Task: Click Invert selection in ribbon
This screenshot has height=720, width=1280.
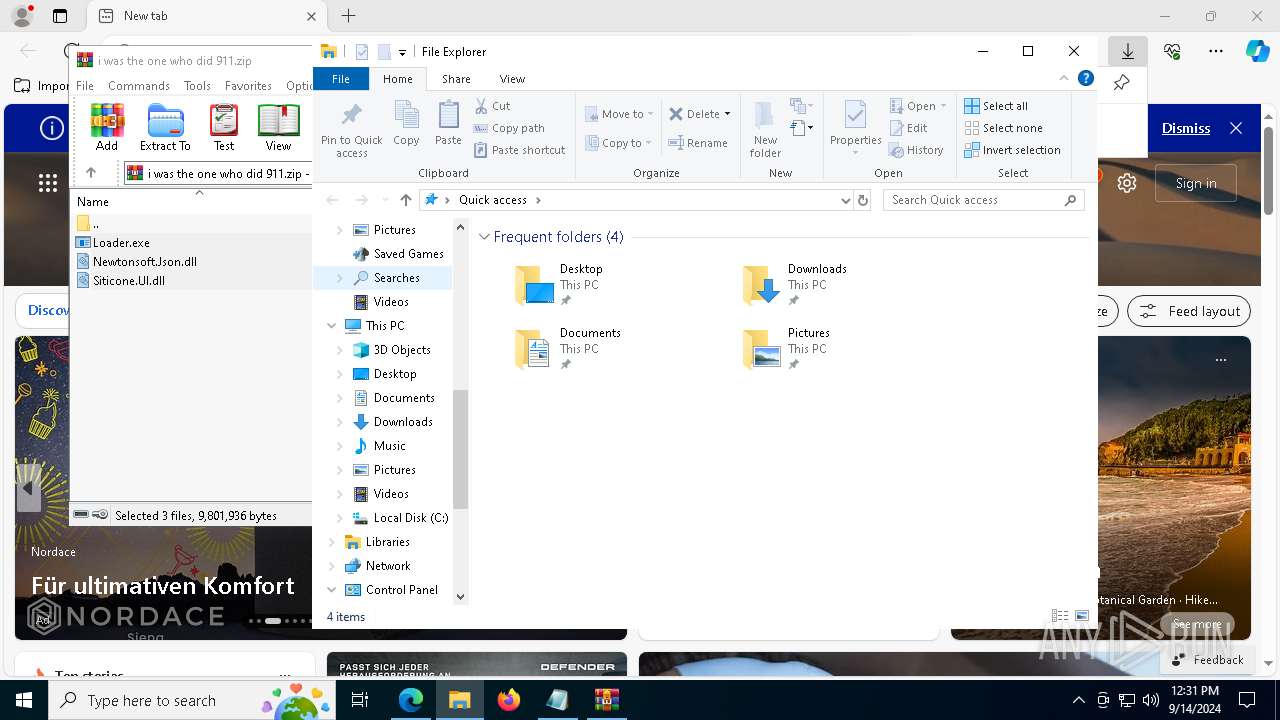Action: (1012, 150)
